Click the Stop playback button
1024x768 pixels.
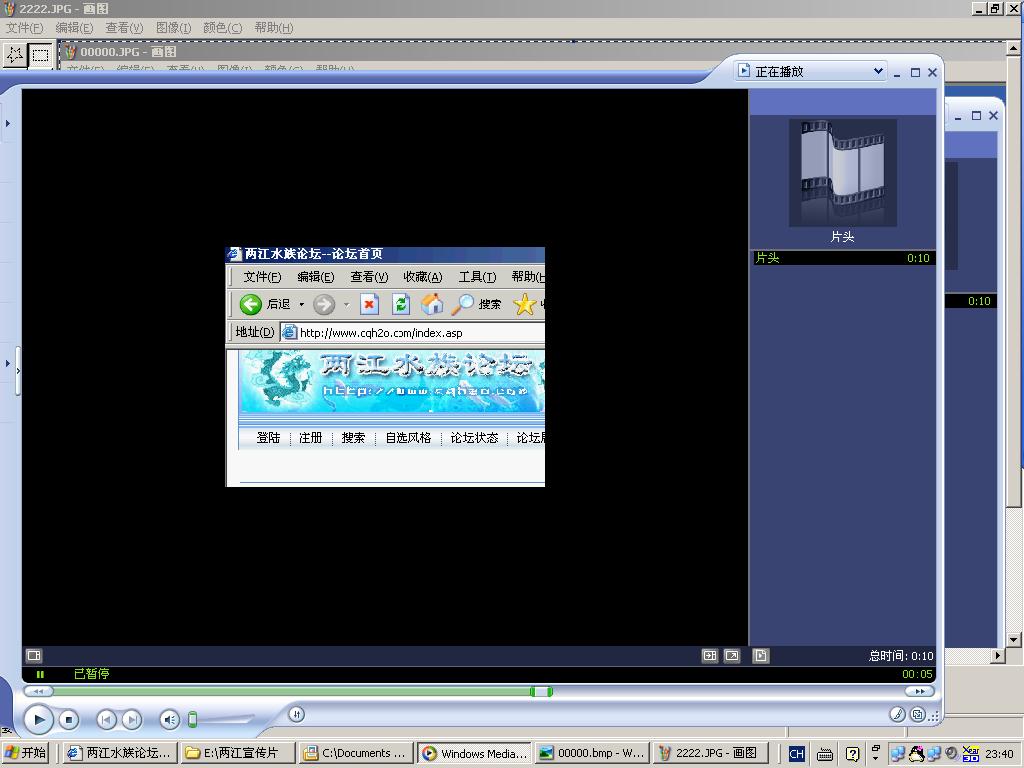point(68,719)
